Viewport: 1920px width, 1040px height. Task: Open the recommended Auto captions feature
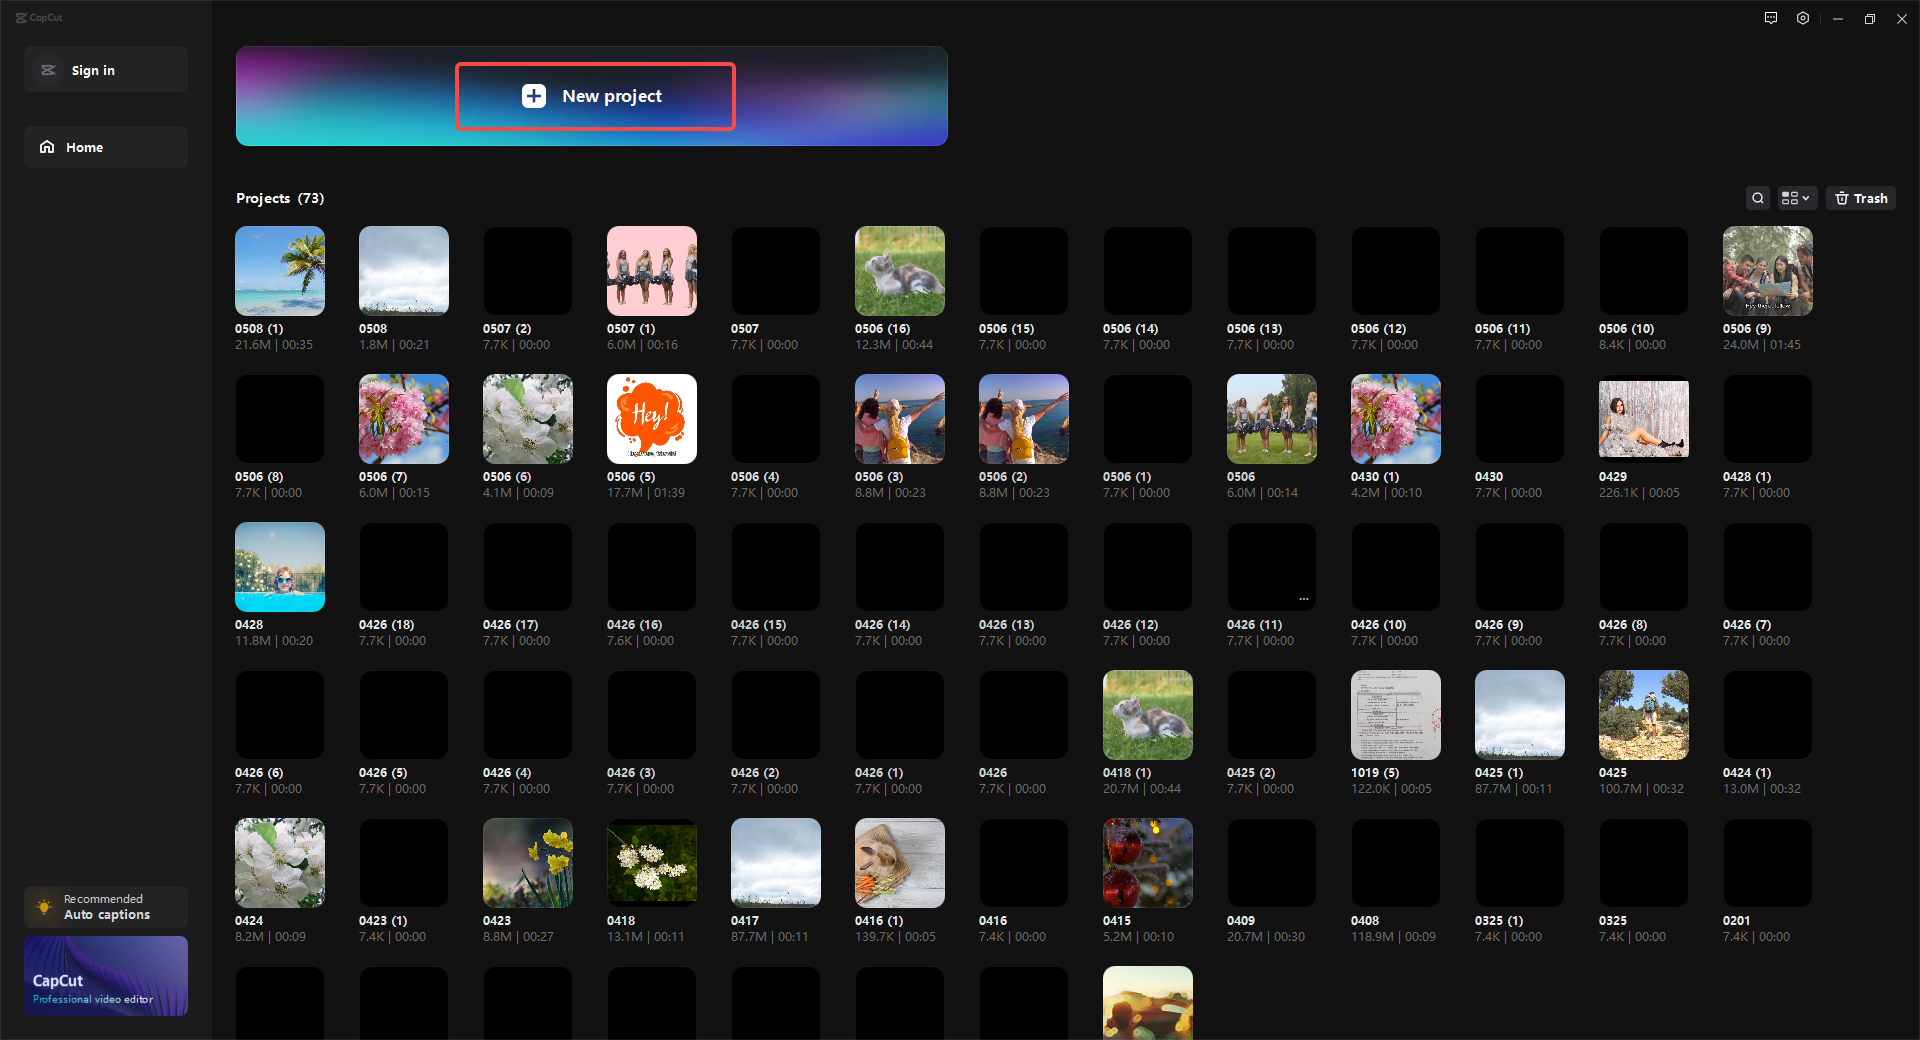pos(105,907)
